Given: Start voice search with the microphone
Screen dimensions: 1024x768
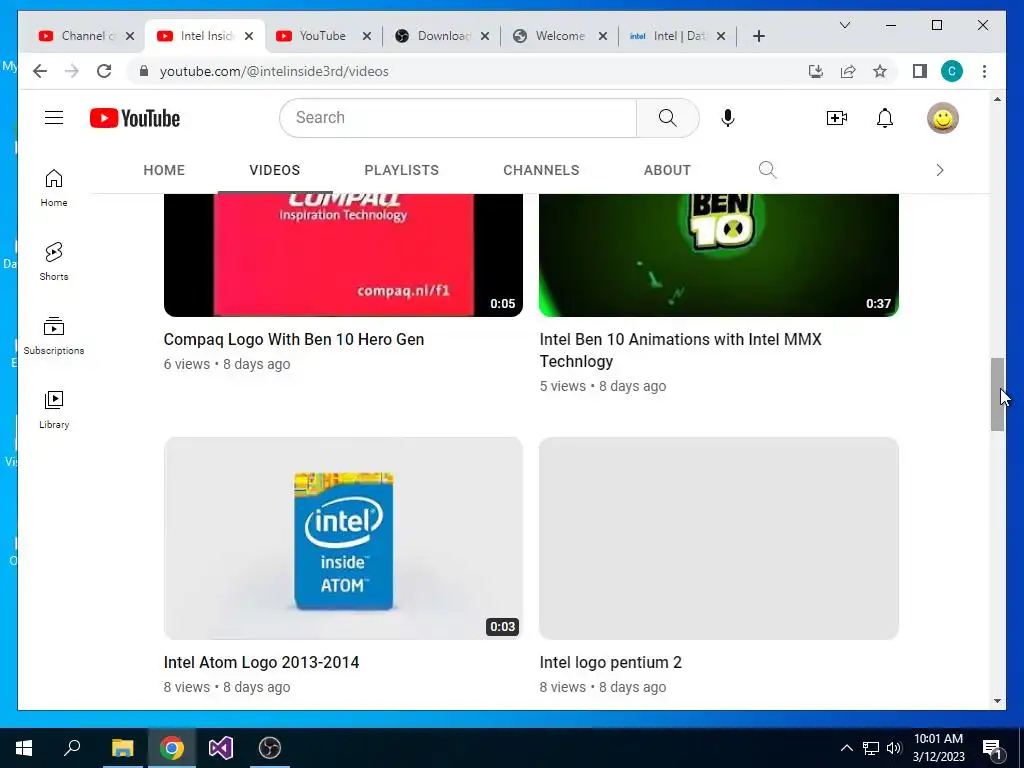Looking at the screenshot, I should [728, 118].
